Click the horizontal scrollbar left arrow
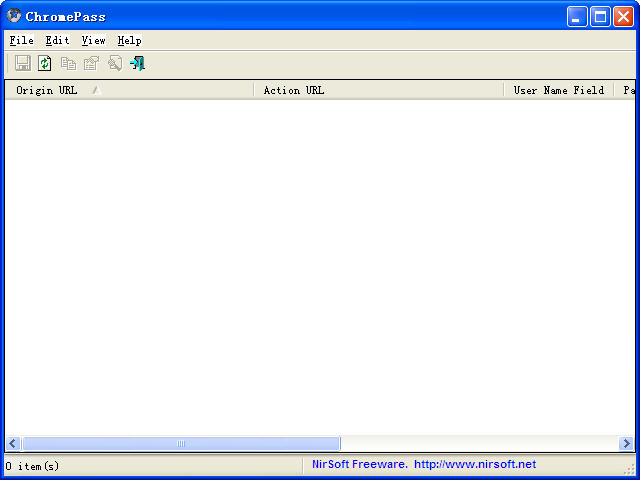Viewport: 640px width, 480px height. coord(13,443)
